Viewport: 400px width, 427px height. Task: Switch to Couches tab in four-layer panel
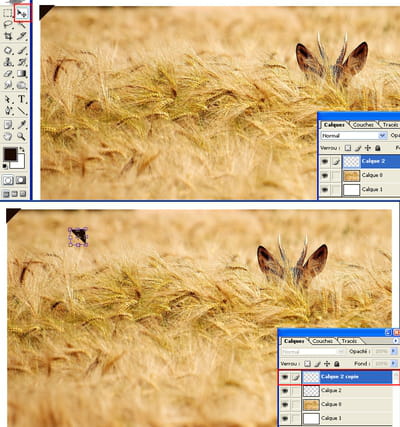click(323, 341)
